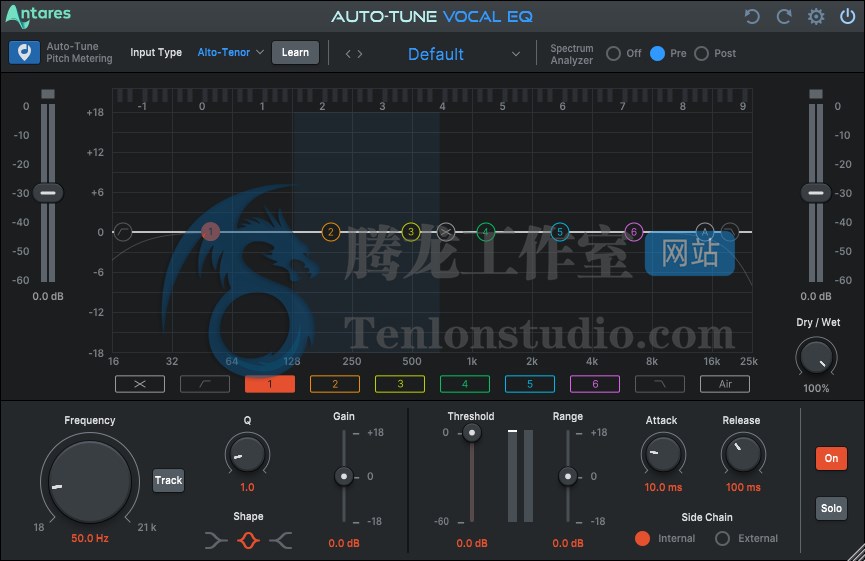The width and height of the screenshot is (865, 561).
Task: Select green band 4 node on graph
Action: coord(485,232)
